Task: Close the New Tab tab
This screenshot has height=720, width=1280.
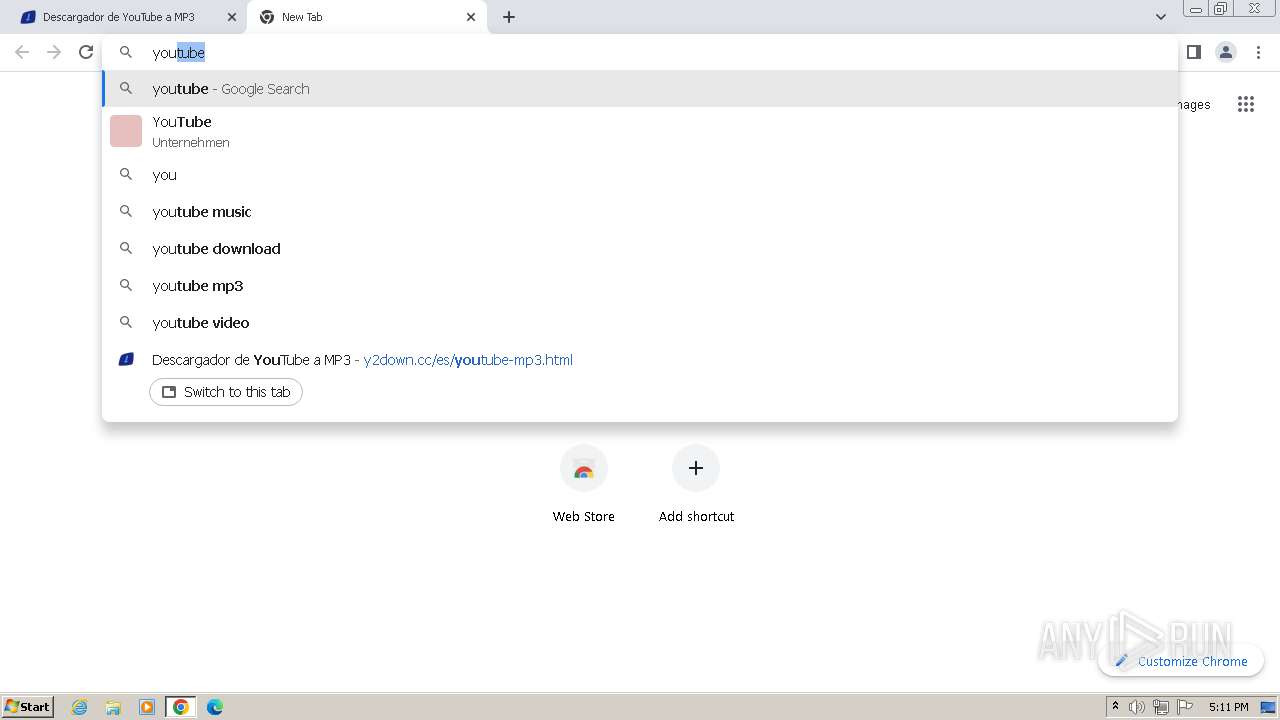Action: 471,17
